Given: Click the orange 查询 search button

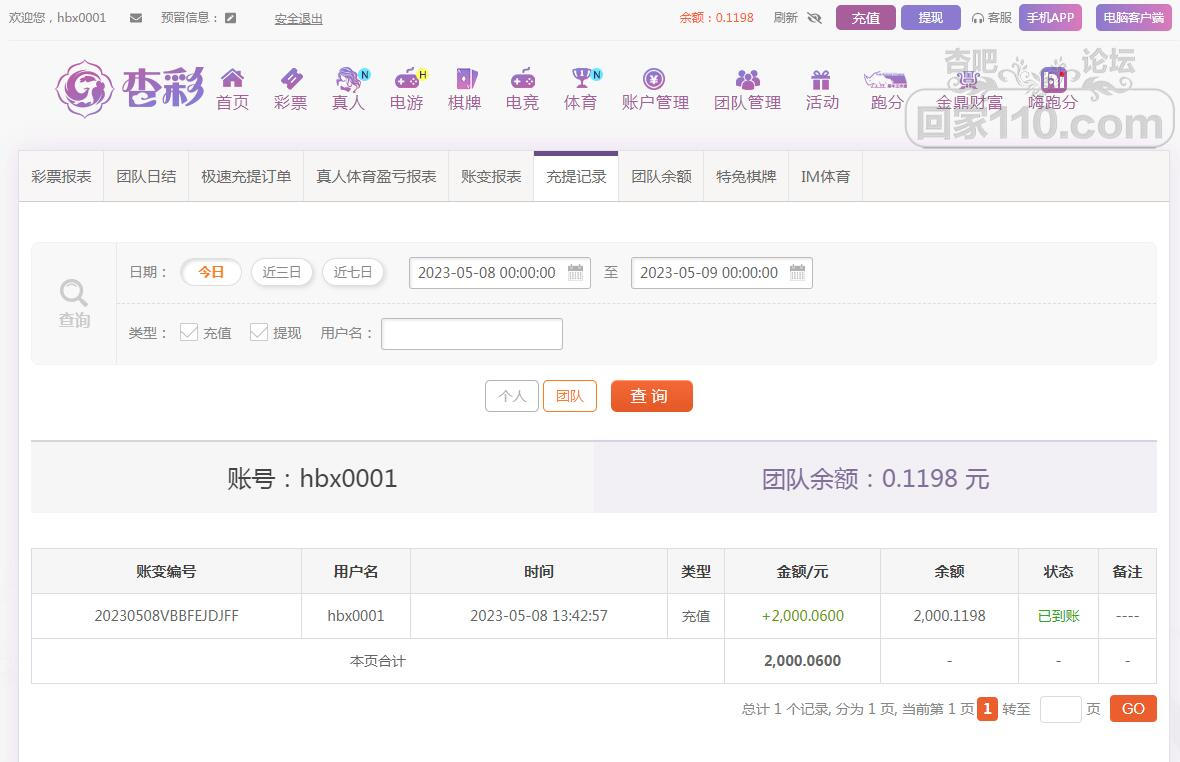Looking at the screenshot, I should (x=651, y=396).
